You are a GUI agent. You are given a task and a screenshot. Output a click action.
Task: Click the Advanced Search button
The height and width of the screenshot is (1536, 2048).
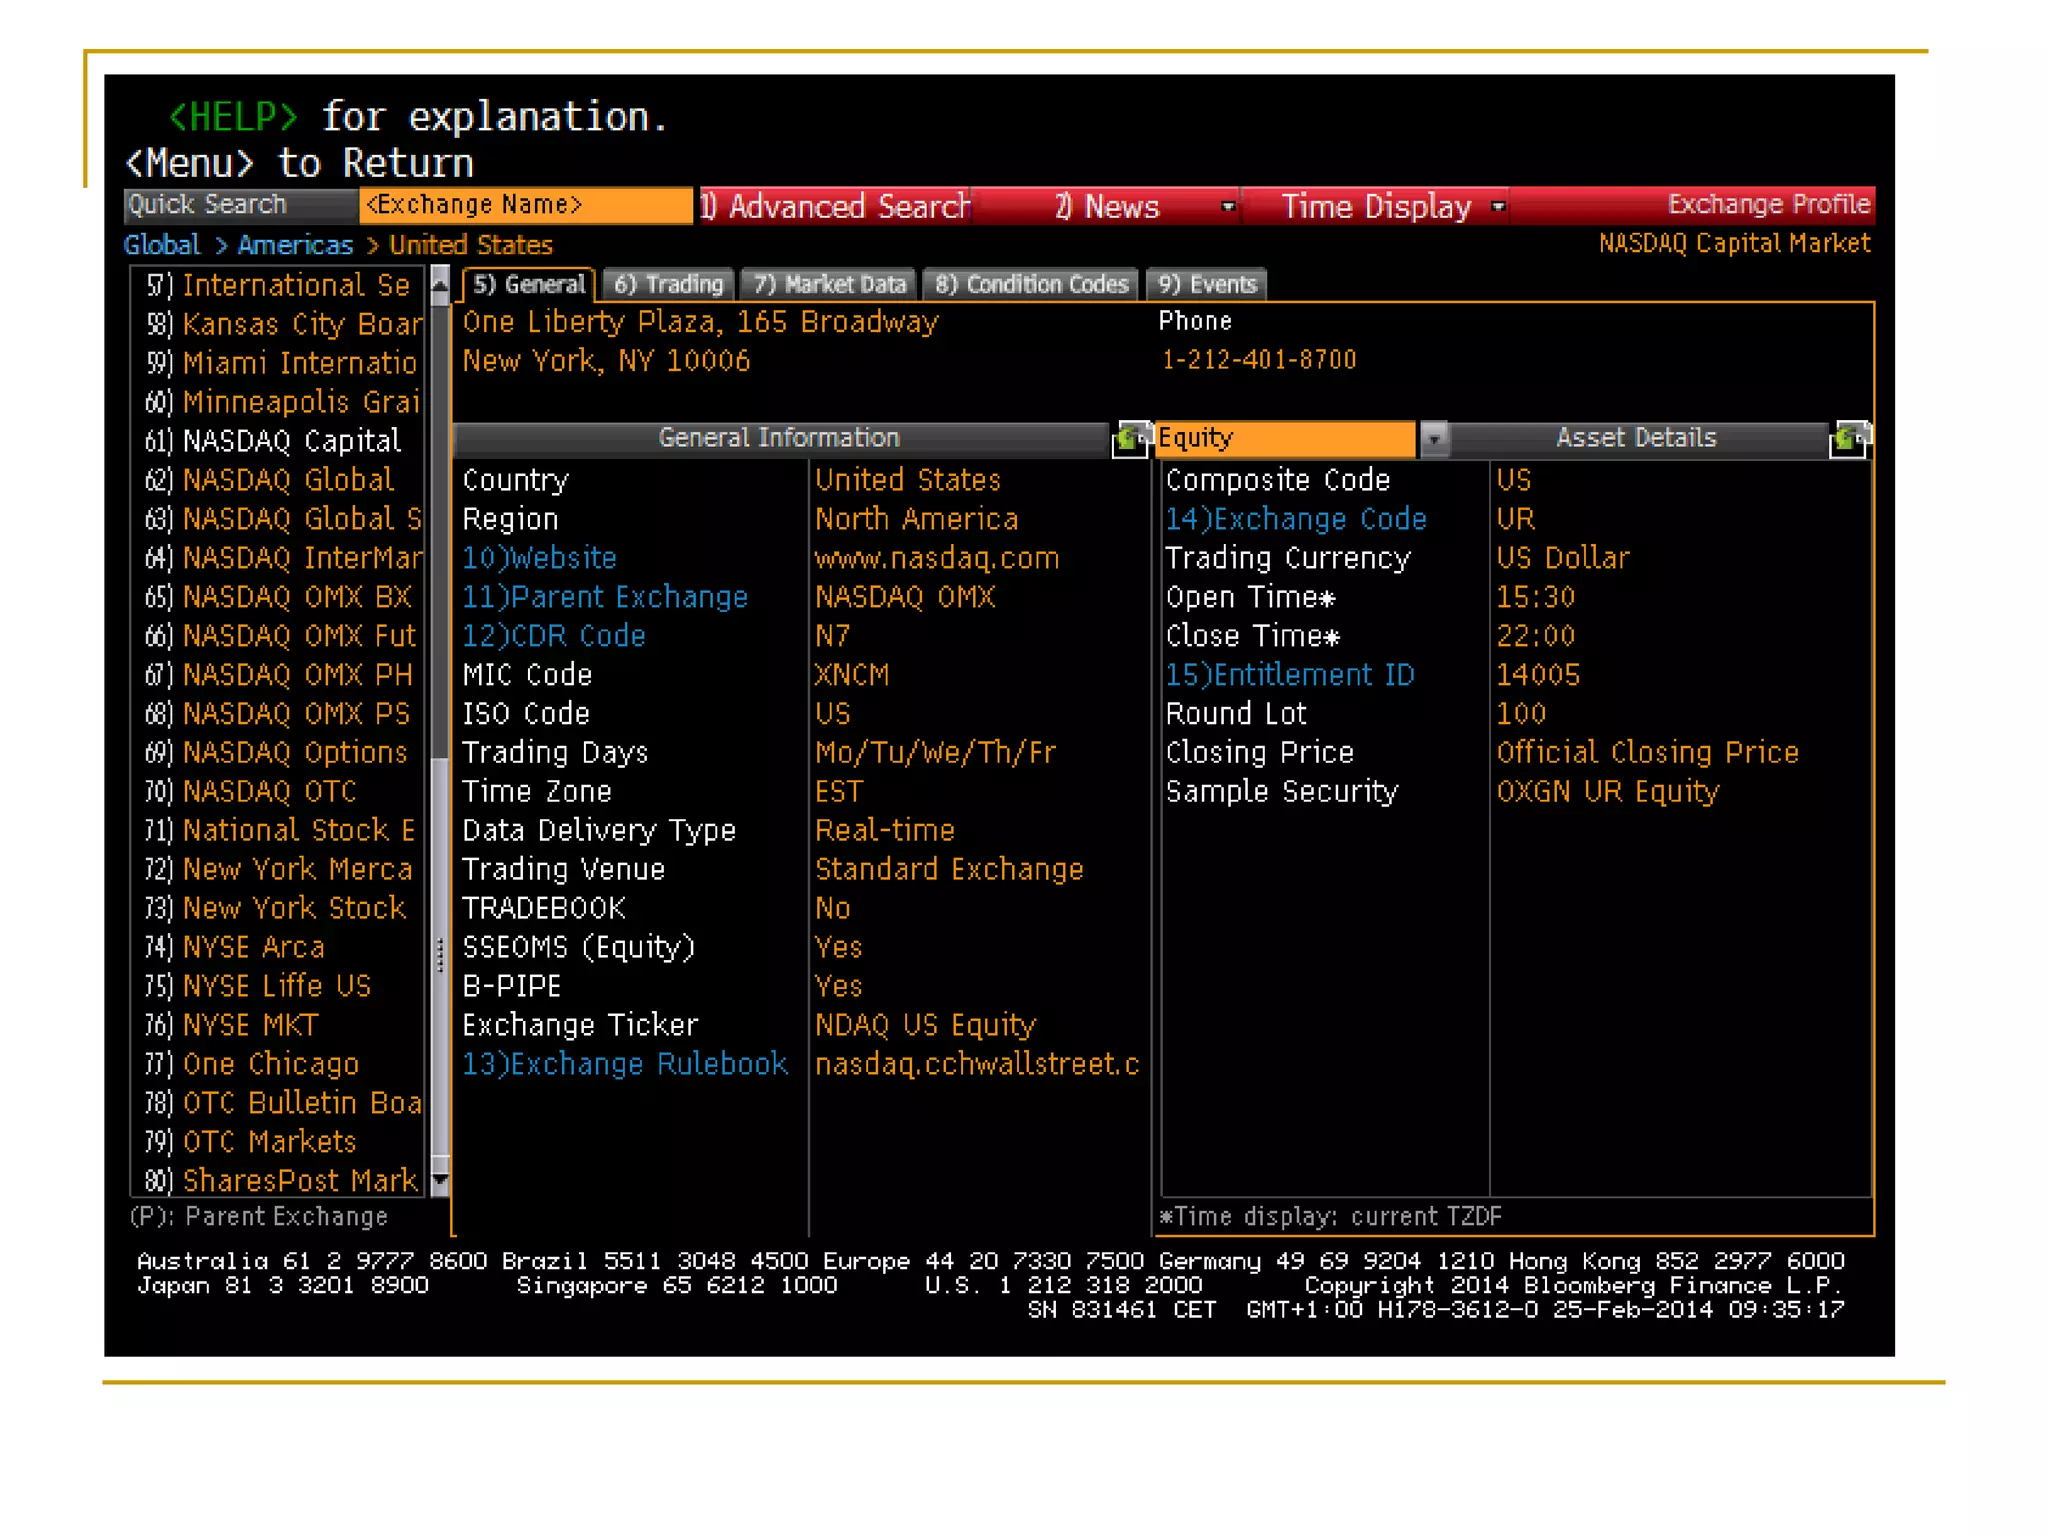coord(836,207)
